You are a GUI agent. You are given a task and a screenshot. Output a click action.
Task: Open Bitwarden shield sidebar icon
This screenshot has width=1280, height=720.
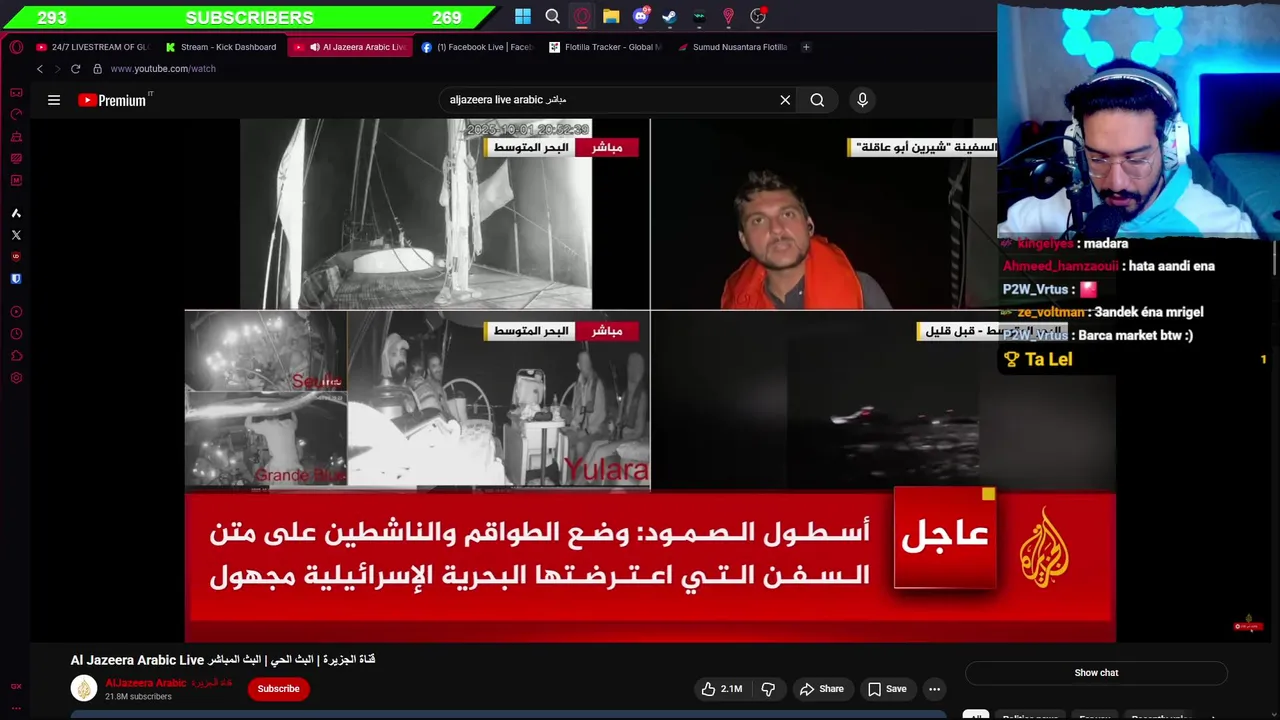pyautogui.click(x=16, y=279)
